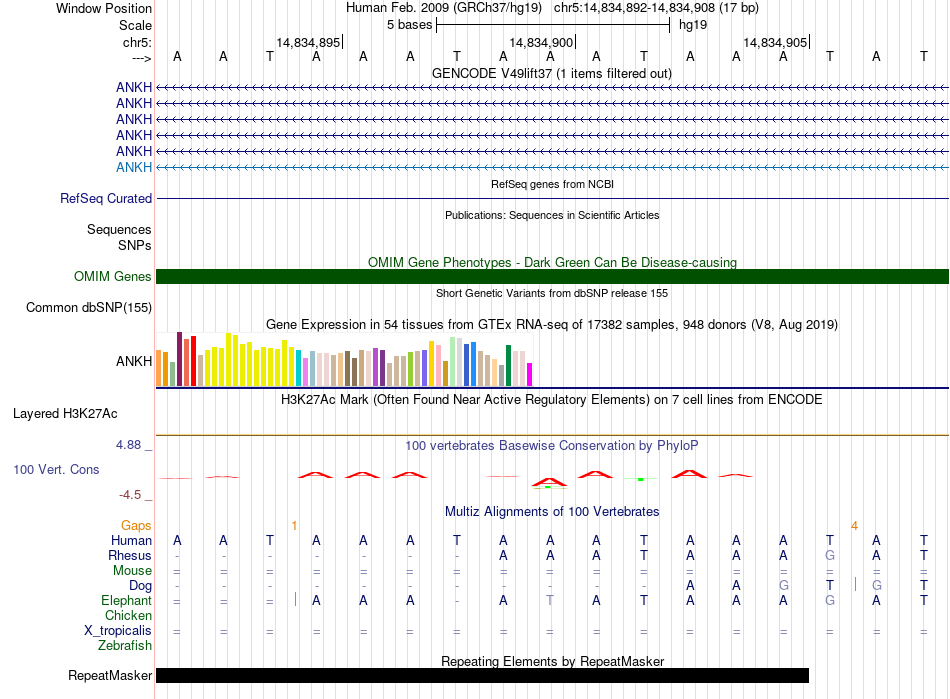Click the black RepeatMasker element bar
950x699 pixels.
point(482,676)
